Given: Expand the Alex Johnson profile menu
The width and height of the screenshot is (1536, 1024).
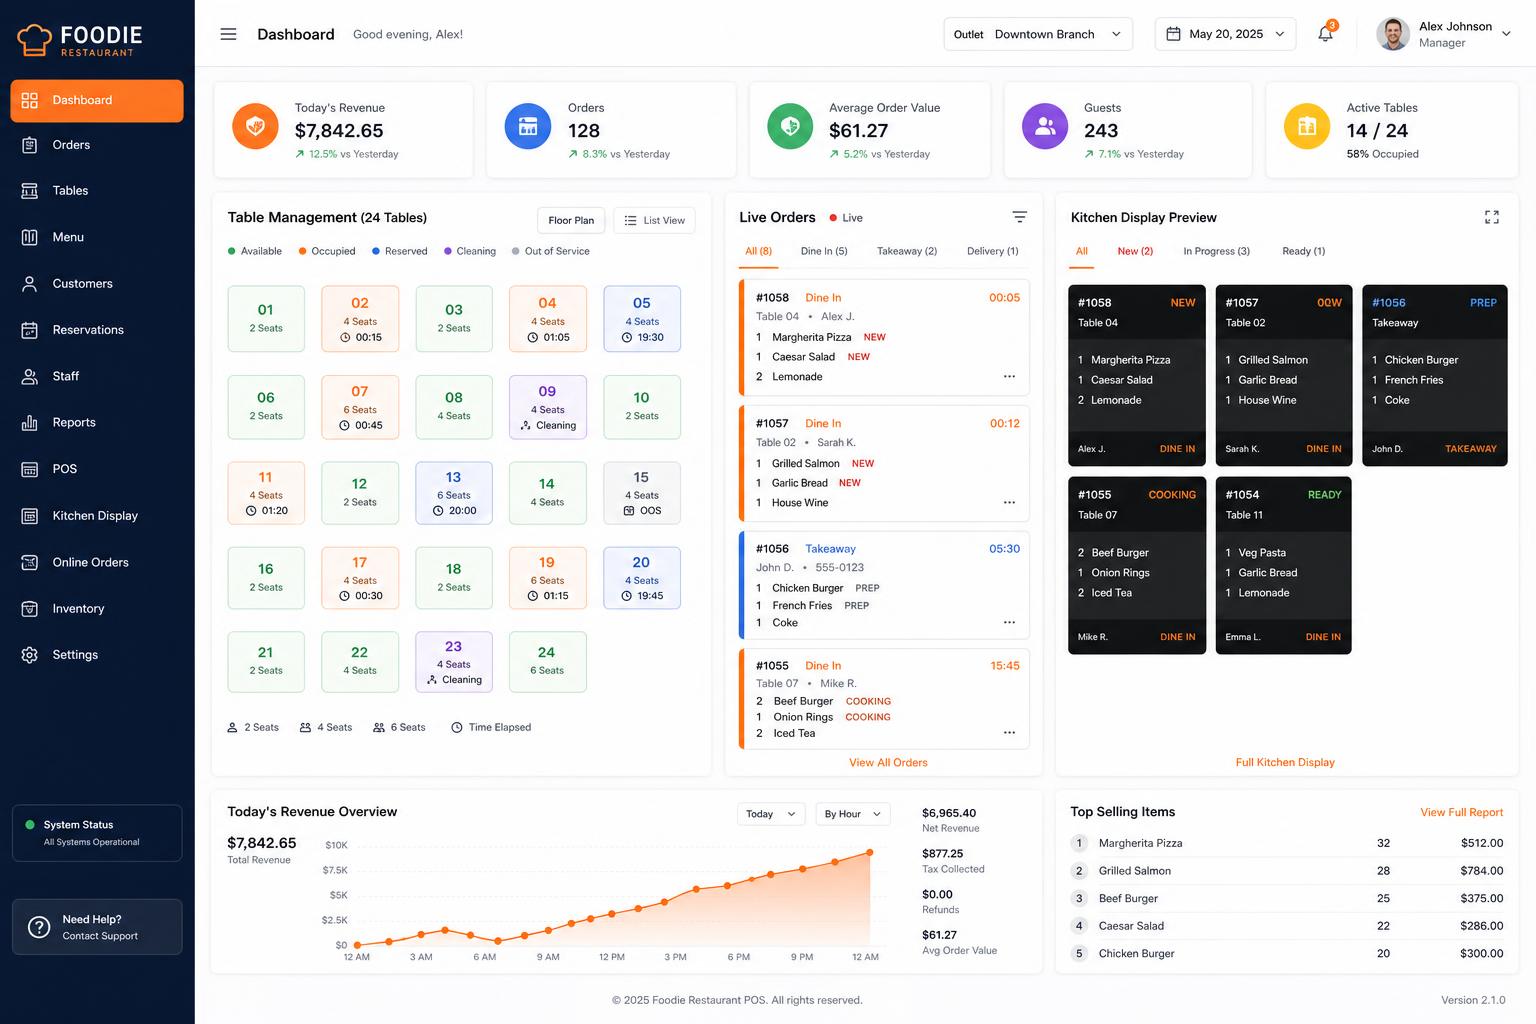Looking at the screenshot, I should click(x=1444, y=34).
